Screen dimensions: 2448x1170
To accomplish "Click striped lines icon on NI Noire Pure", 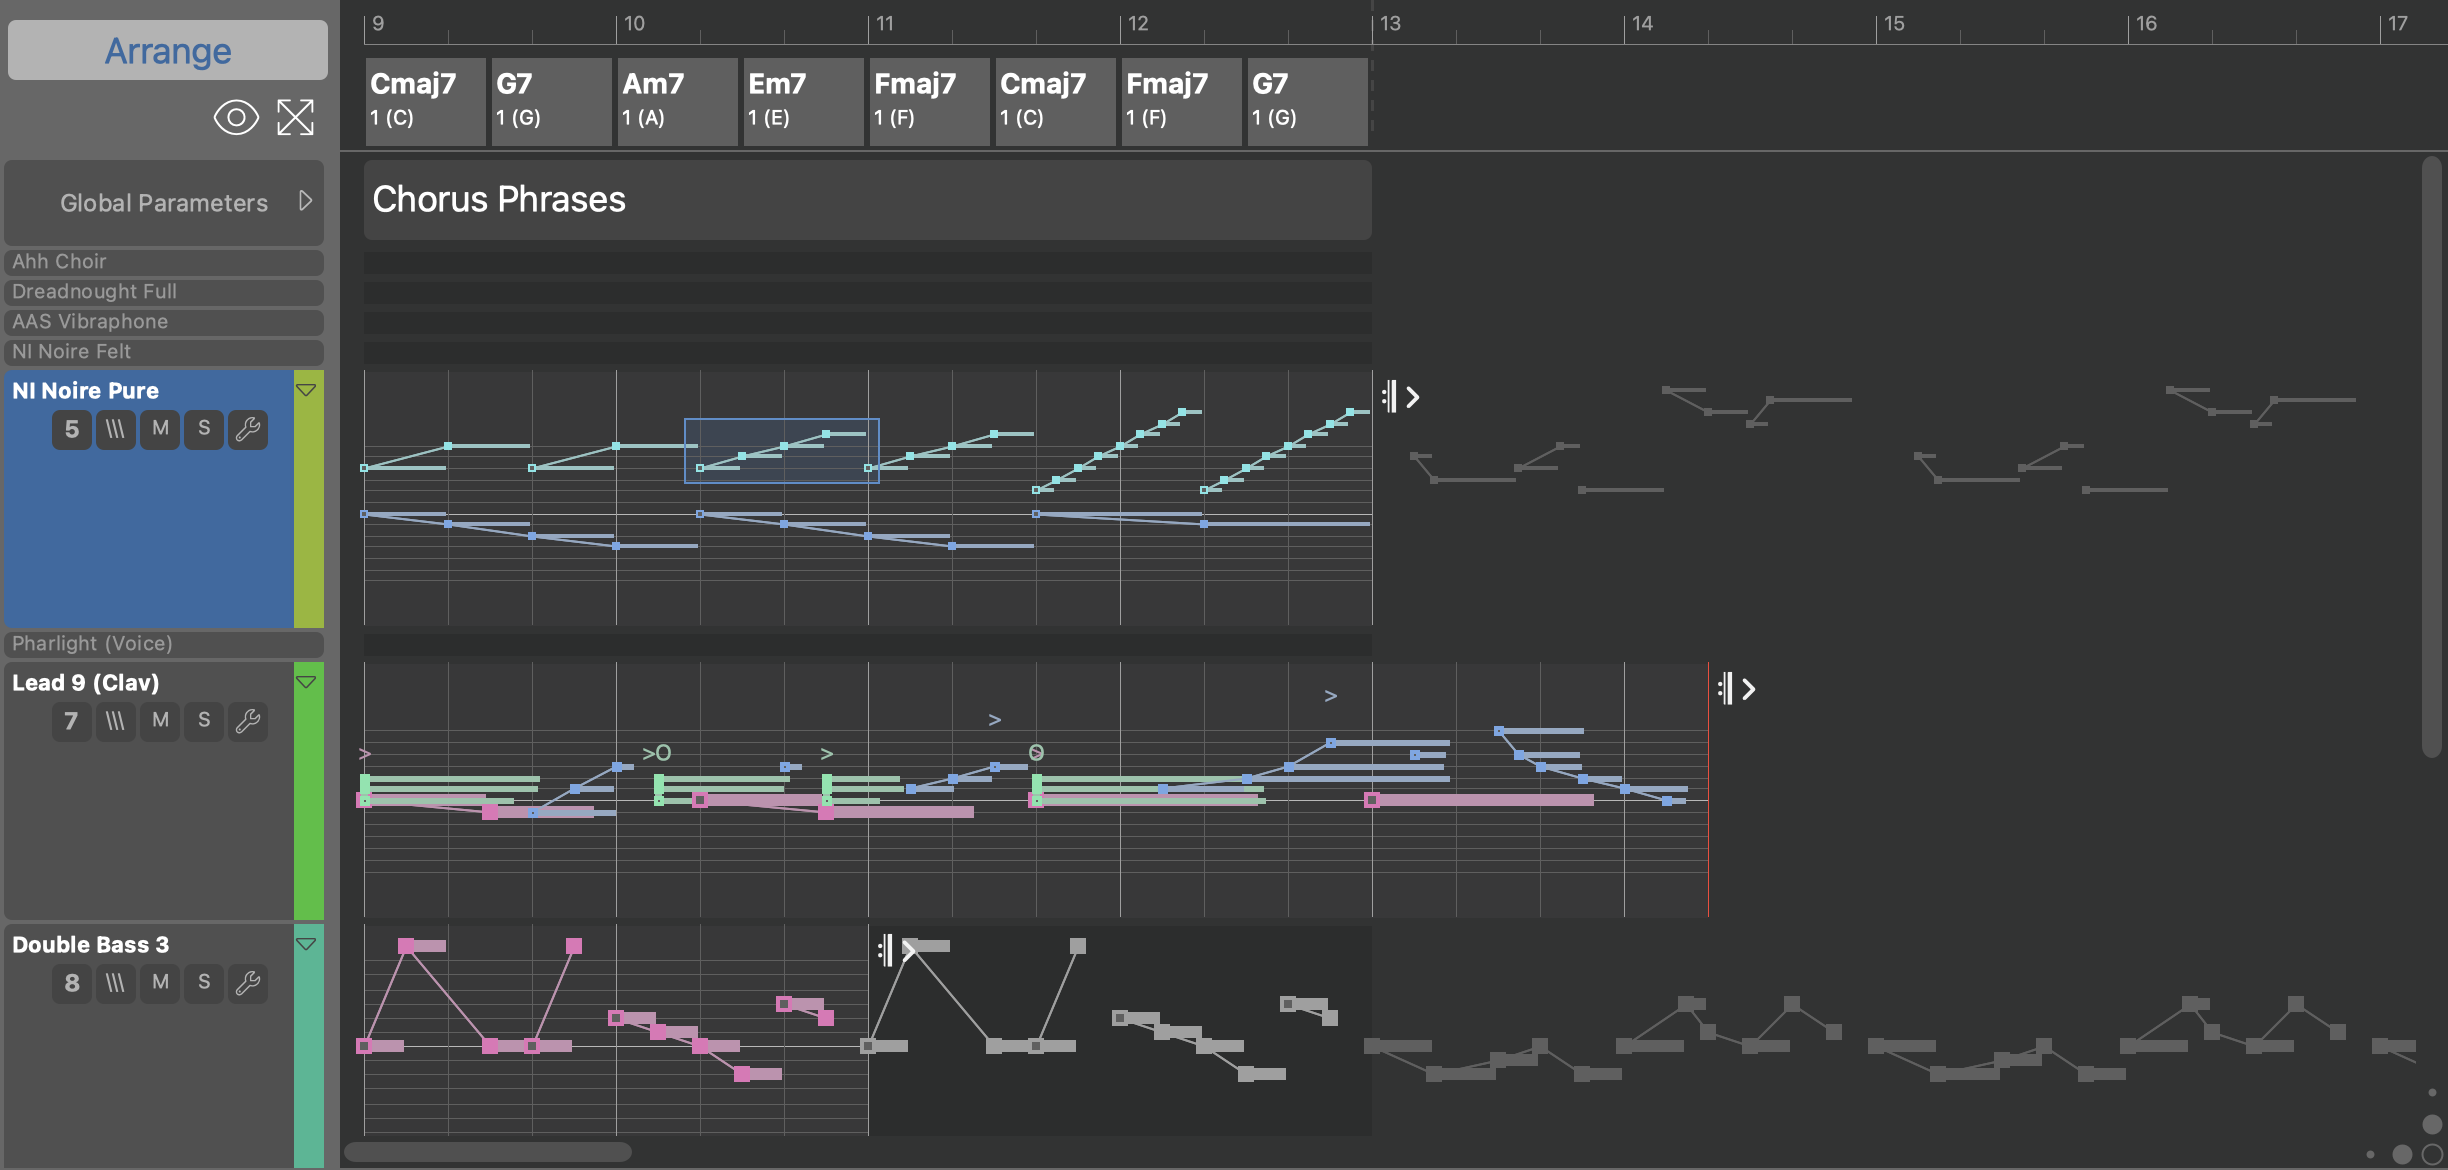I will point(116,430).
